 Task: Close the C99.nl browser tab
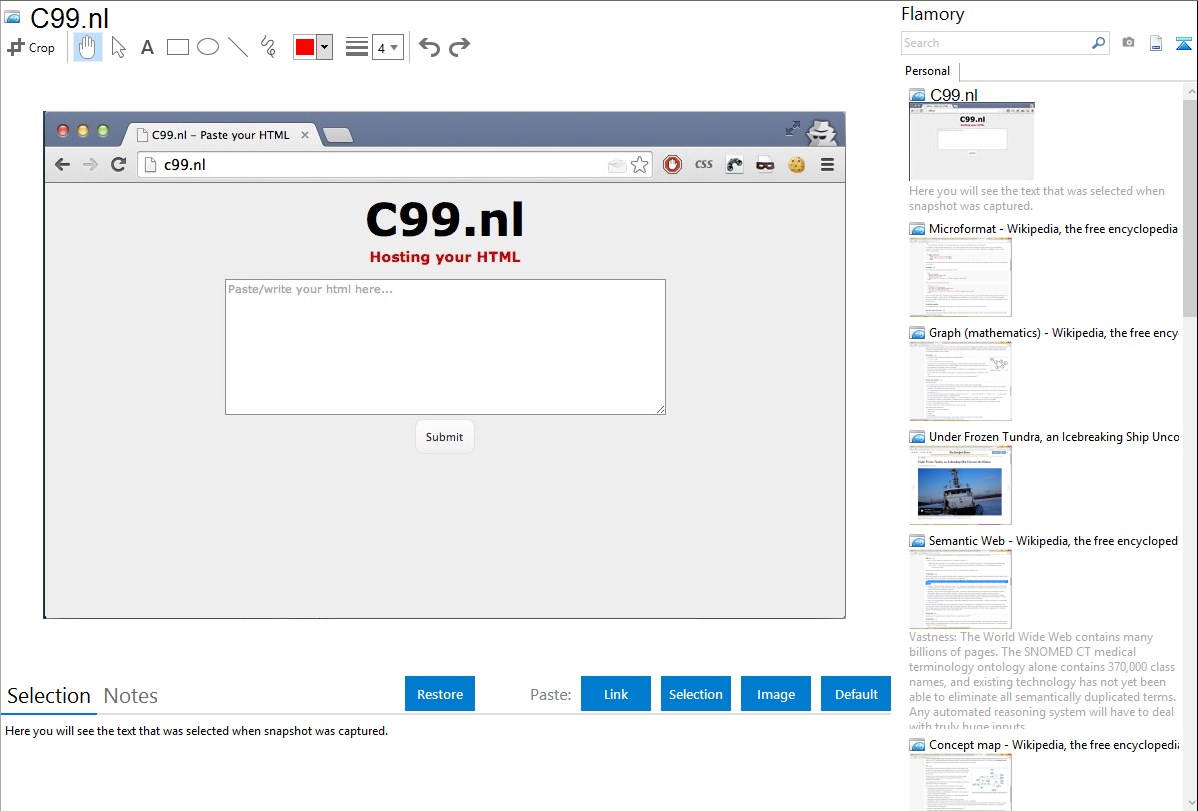(x=305, y=135)
